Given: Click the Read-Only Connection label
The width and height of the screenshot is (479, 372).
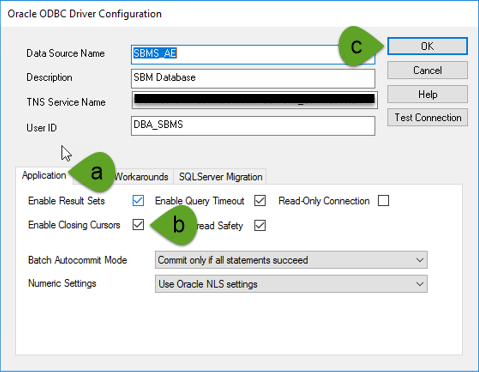Looking at the screenshot, I should [x=324, y=201].
